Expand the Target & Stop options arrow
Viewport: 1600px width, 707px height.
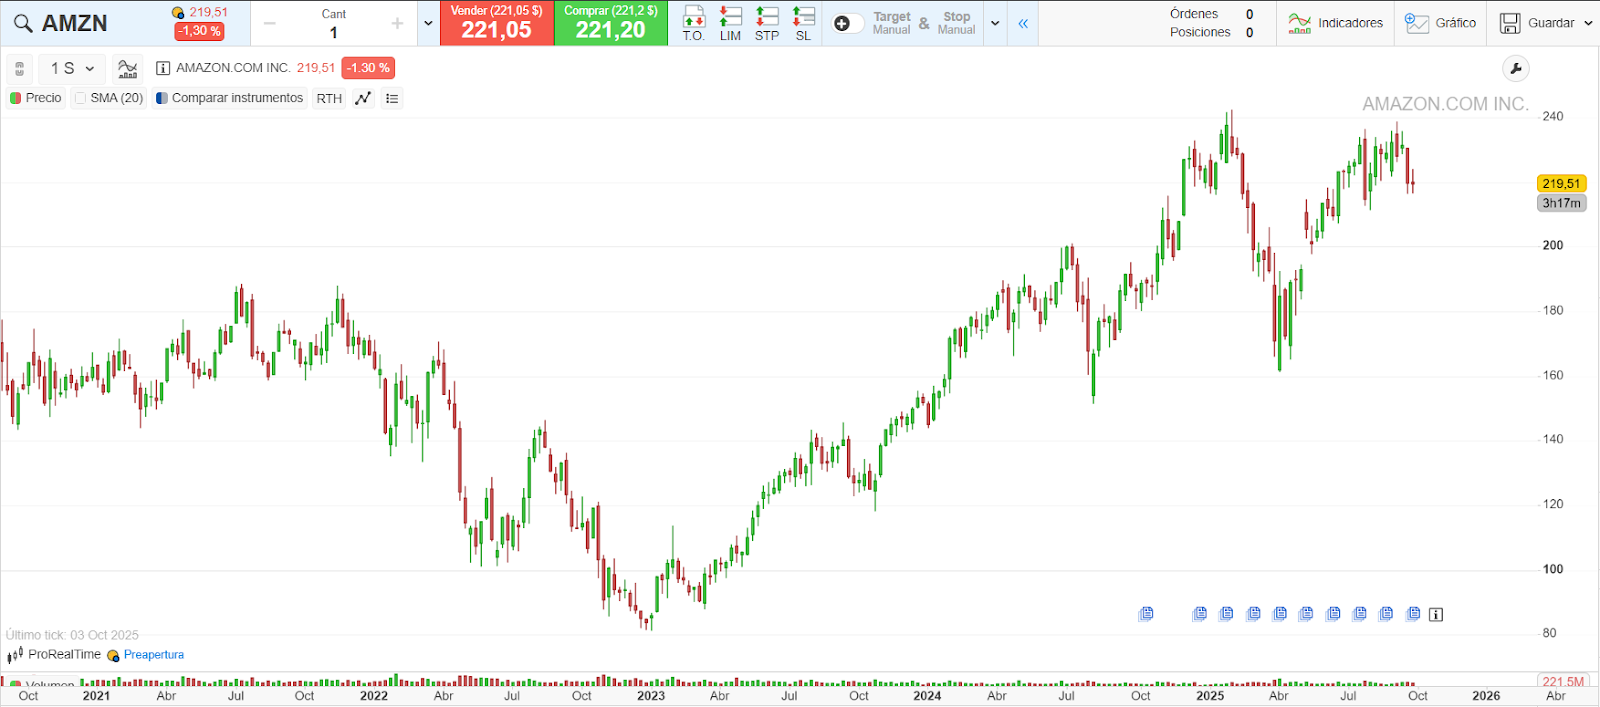[995, 23]
